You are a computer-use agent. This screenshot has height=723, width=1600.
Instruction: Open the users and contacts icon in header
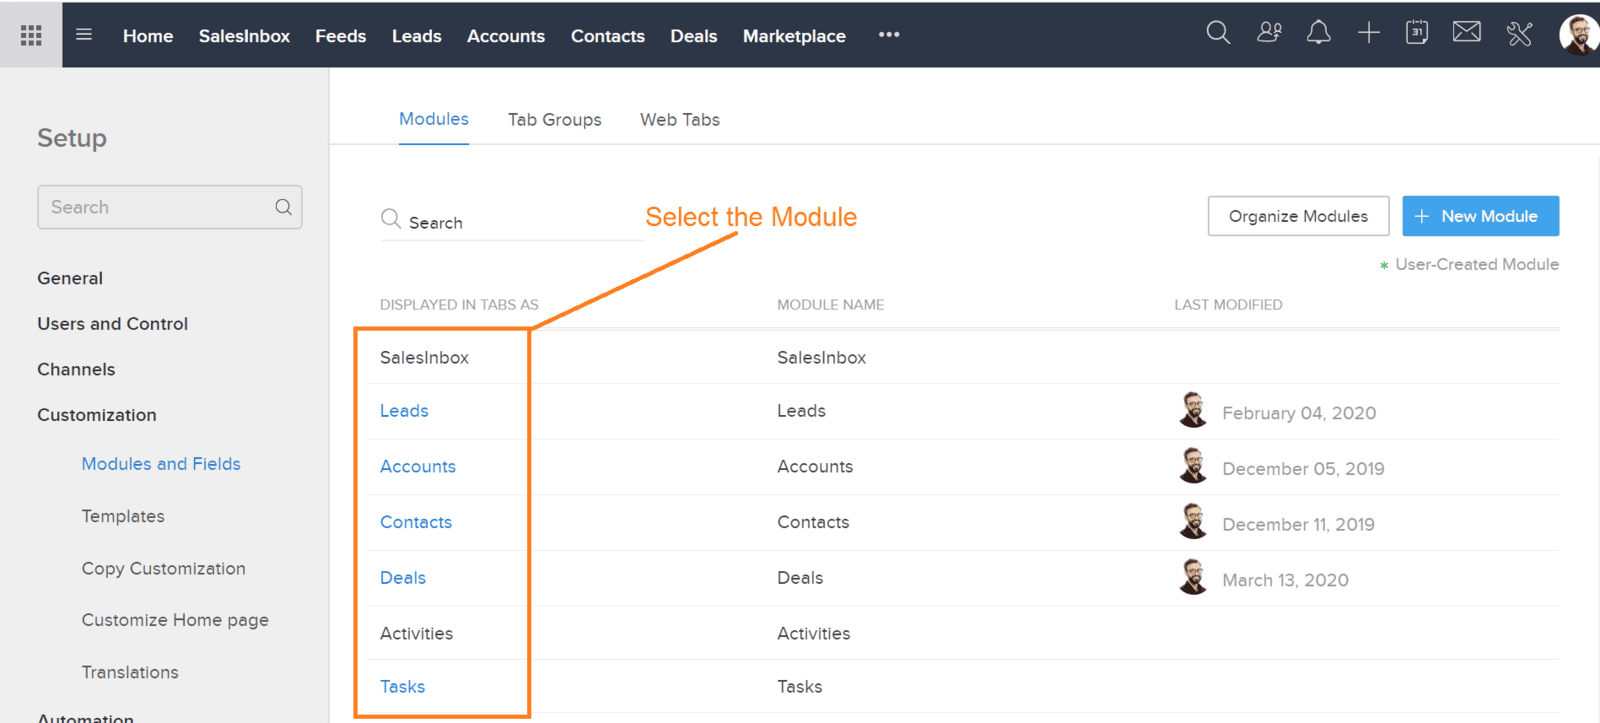1269,33
